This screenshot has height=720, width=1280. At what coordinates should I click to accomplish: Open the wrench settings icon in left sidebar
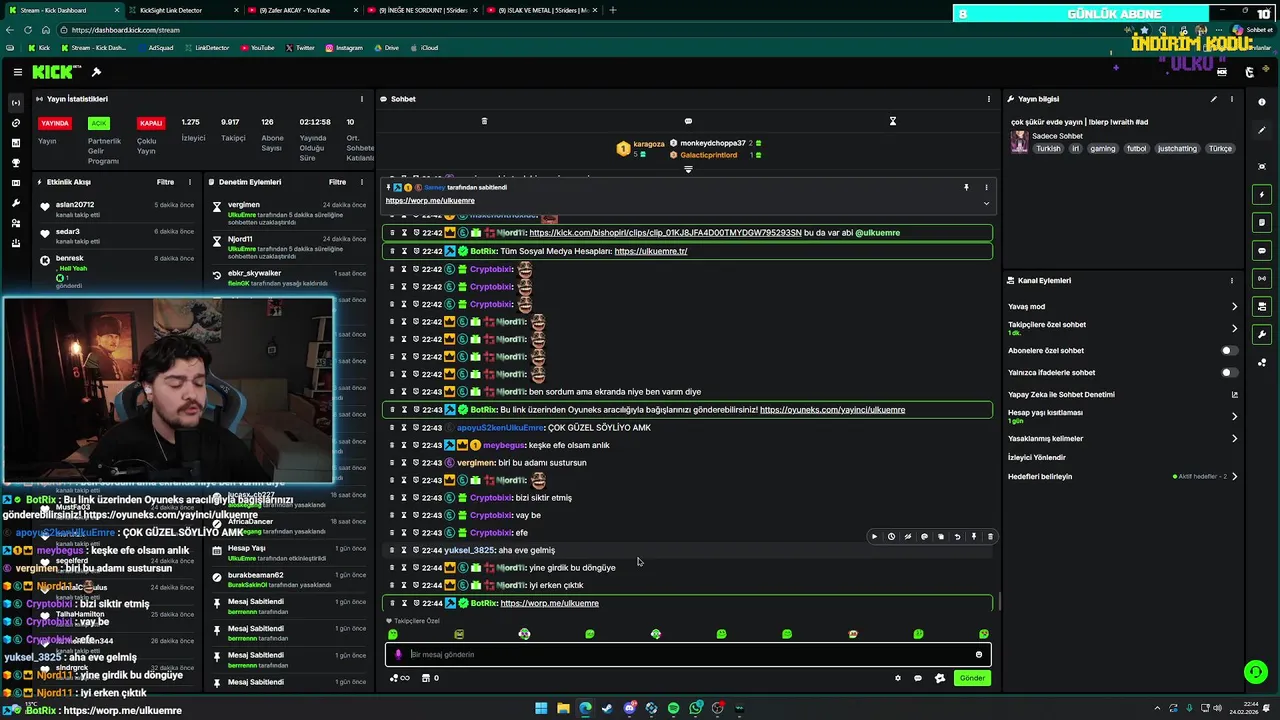[x=15, y=203]
